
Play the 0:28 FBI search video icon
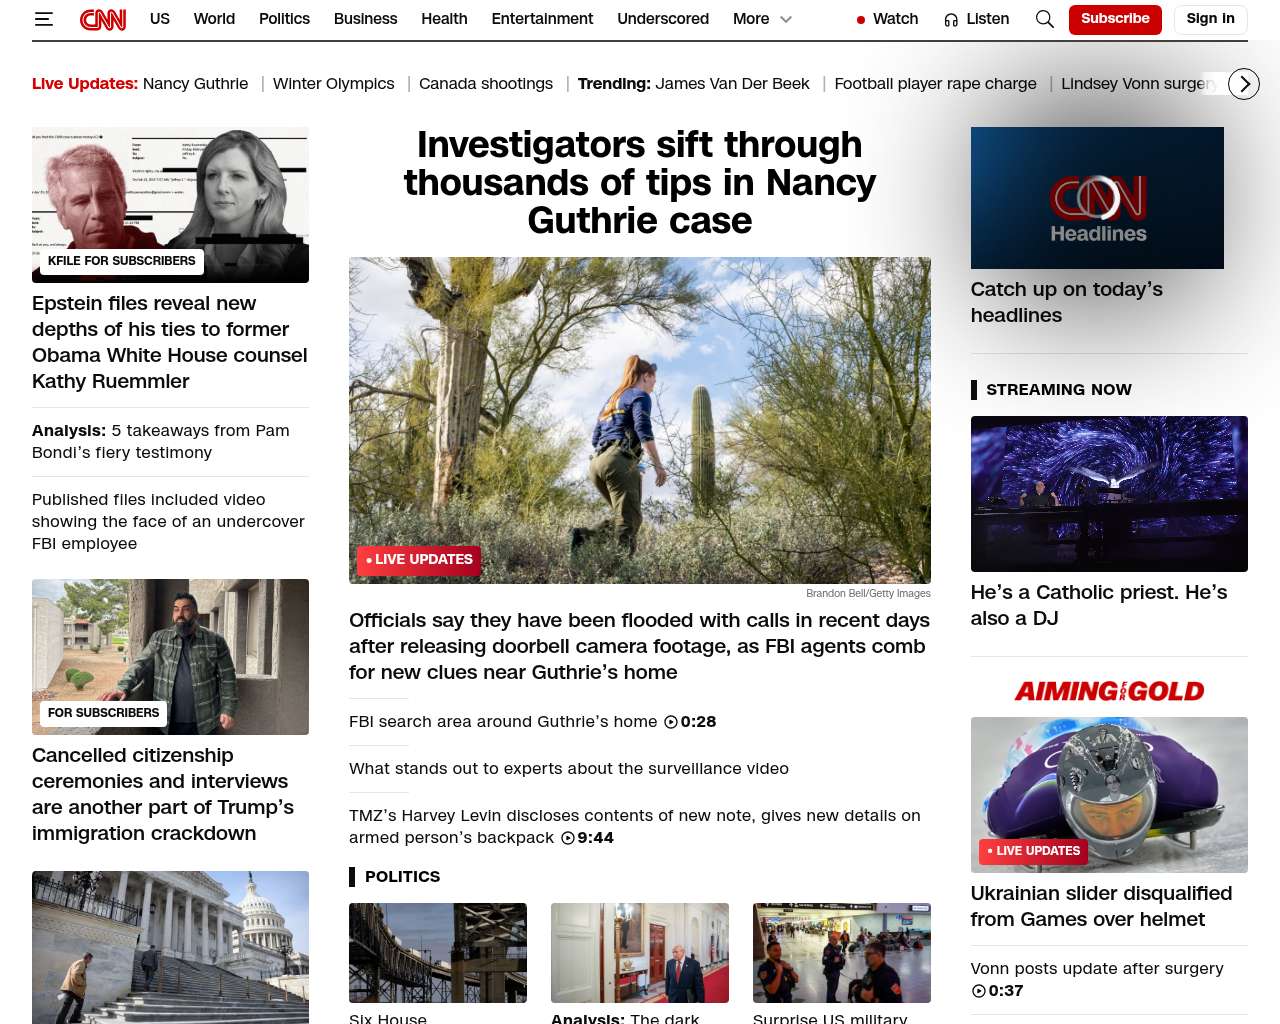pos(671,722)
